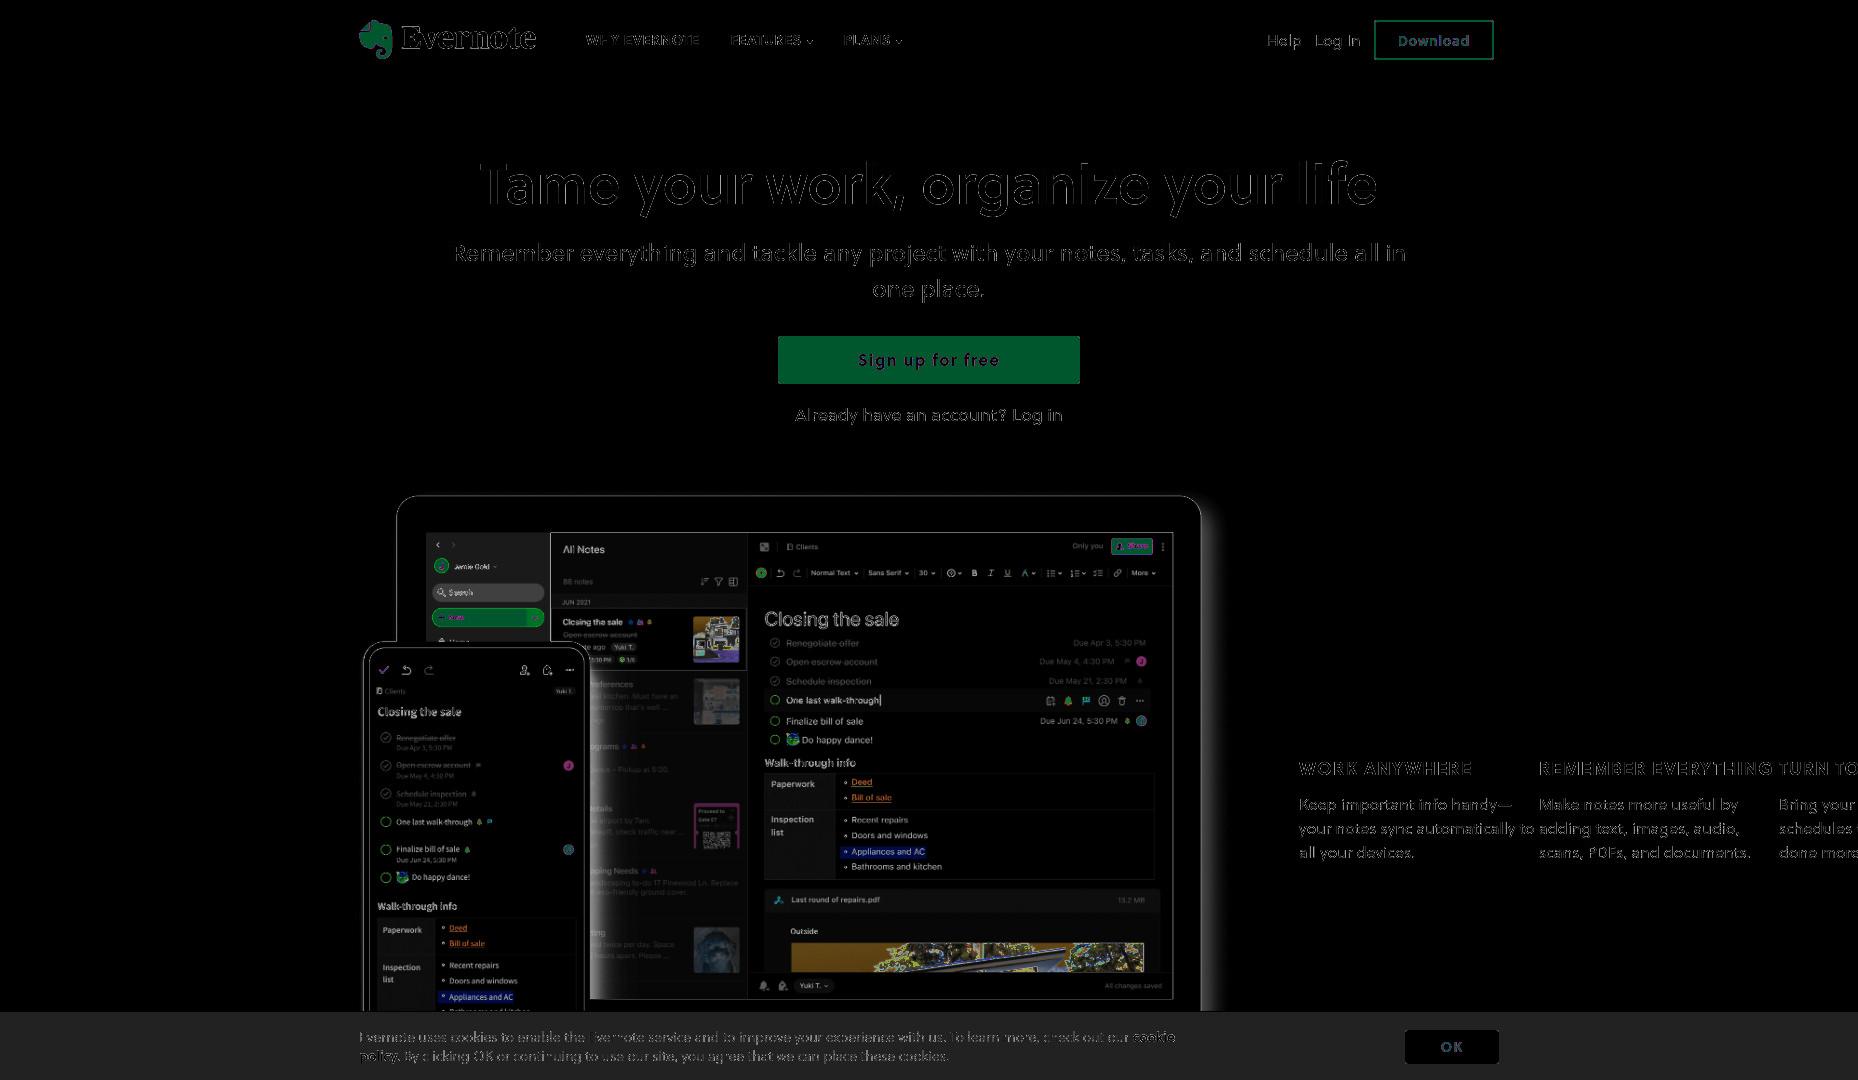Click redo arrow in laptop note toolbar
Image resolution: width=1858 pixels, height=1080 pixels.
point(797,573)
